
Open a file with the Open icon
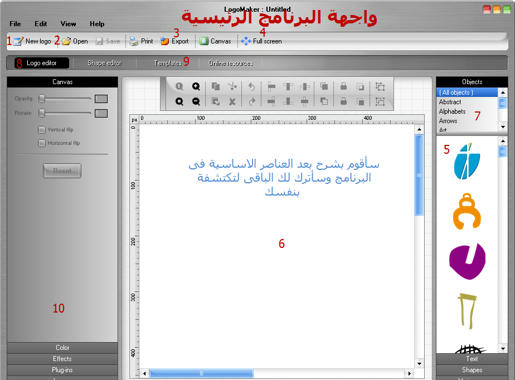click(x=66, y=41)
